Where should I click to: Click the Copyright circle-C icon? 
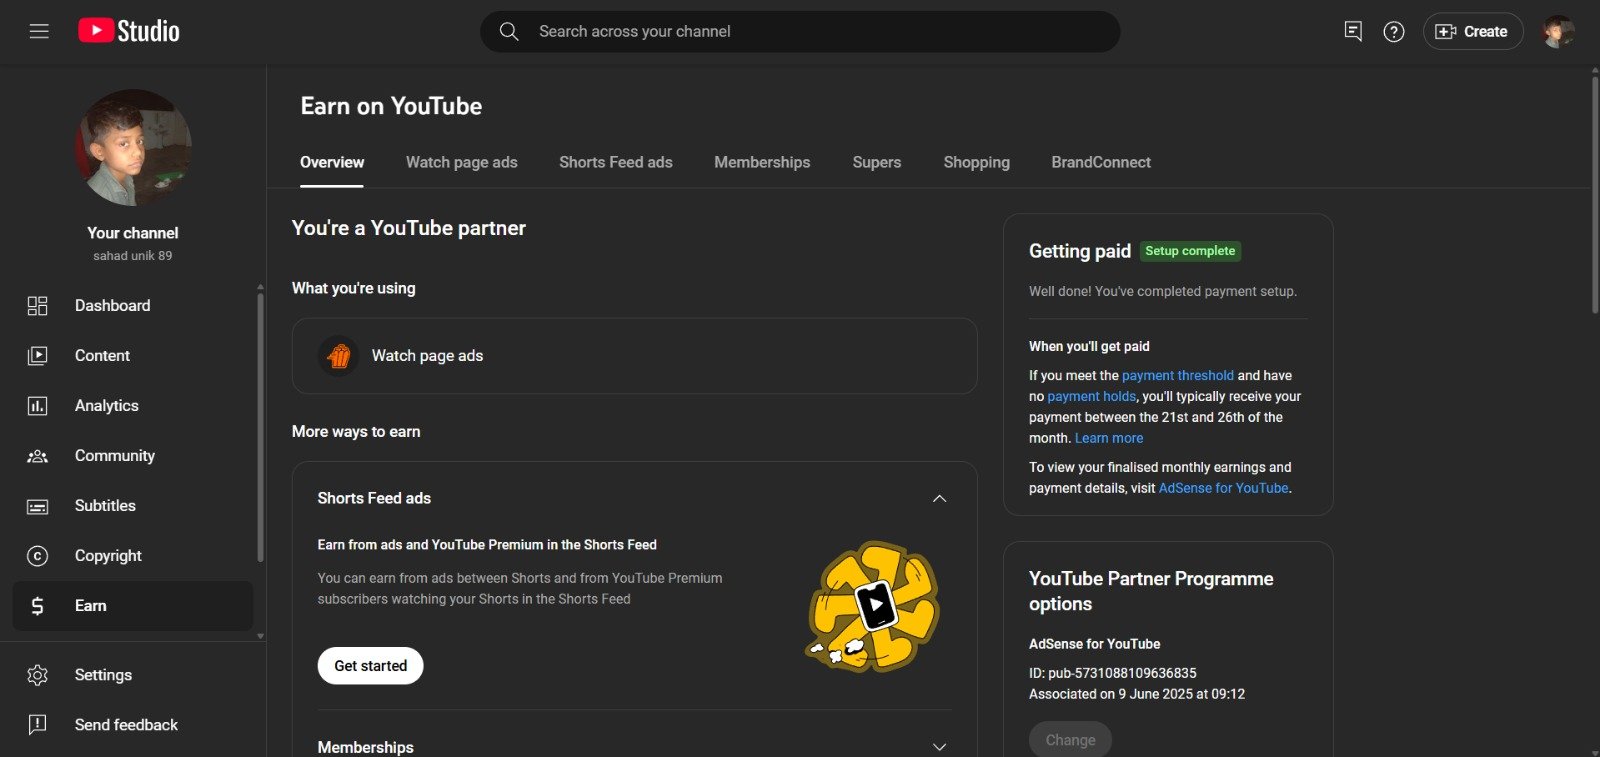point(37,555)
